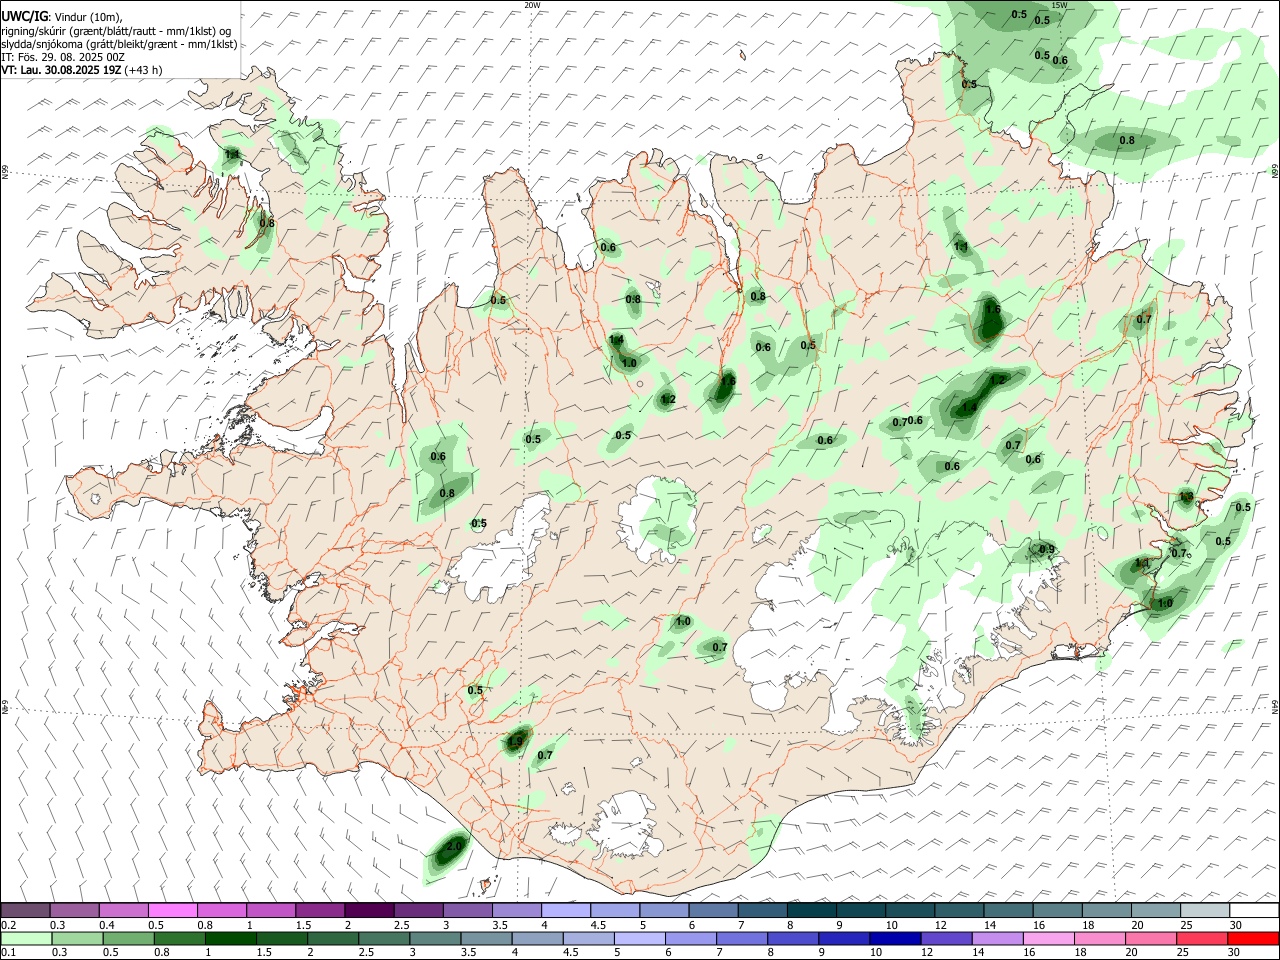Click the "slydda/snjókoma" legend description line
The width and height of the screenshot is (1280, 960).
(119, 44)
